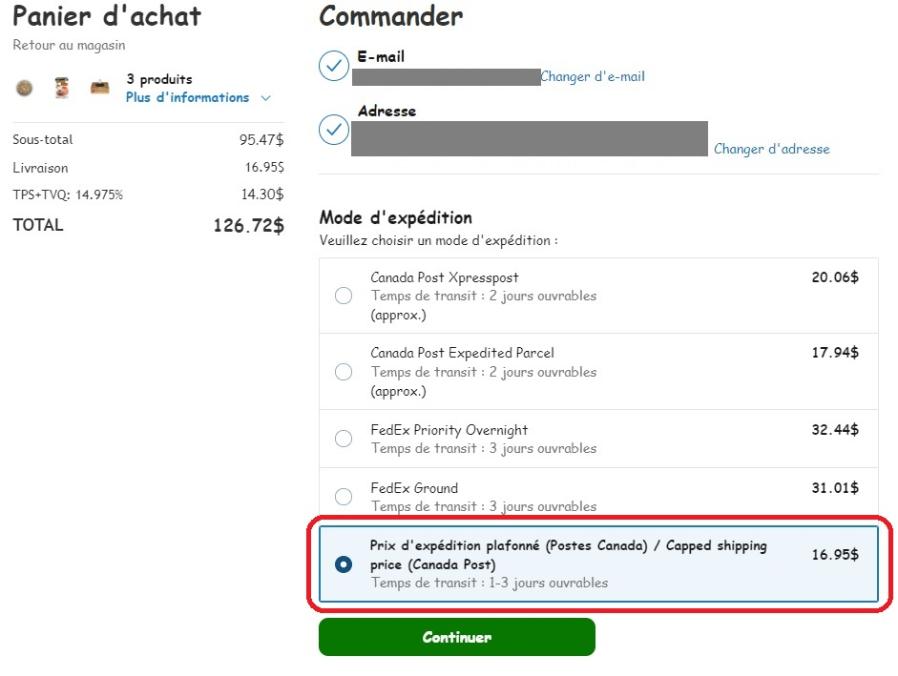The height and width of the screenshot is (676, 898).
Task: Open the second product thumbnail (jar)
Action: 62,88
